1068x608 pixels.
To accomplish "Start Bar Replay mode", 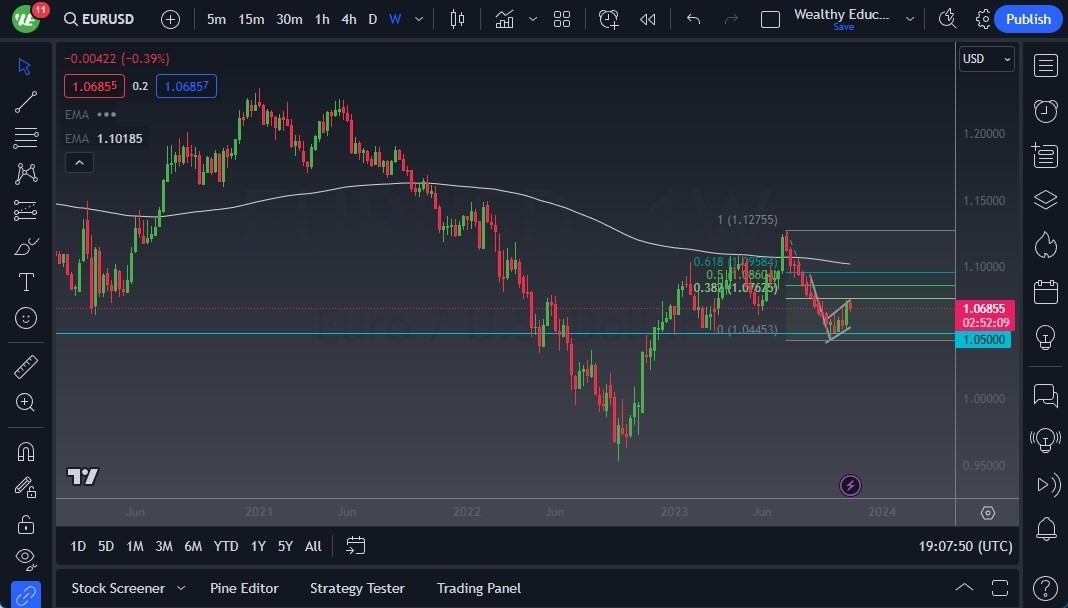I will [647, 18].
